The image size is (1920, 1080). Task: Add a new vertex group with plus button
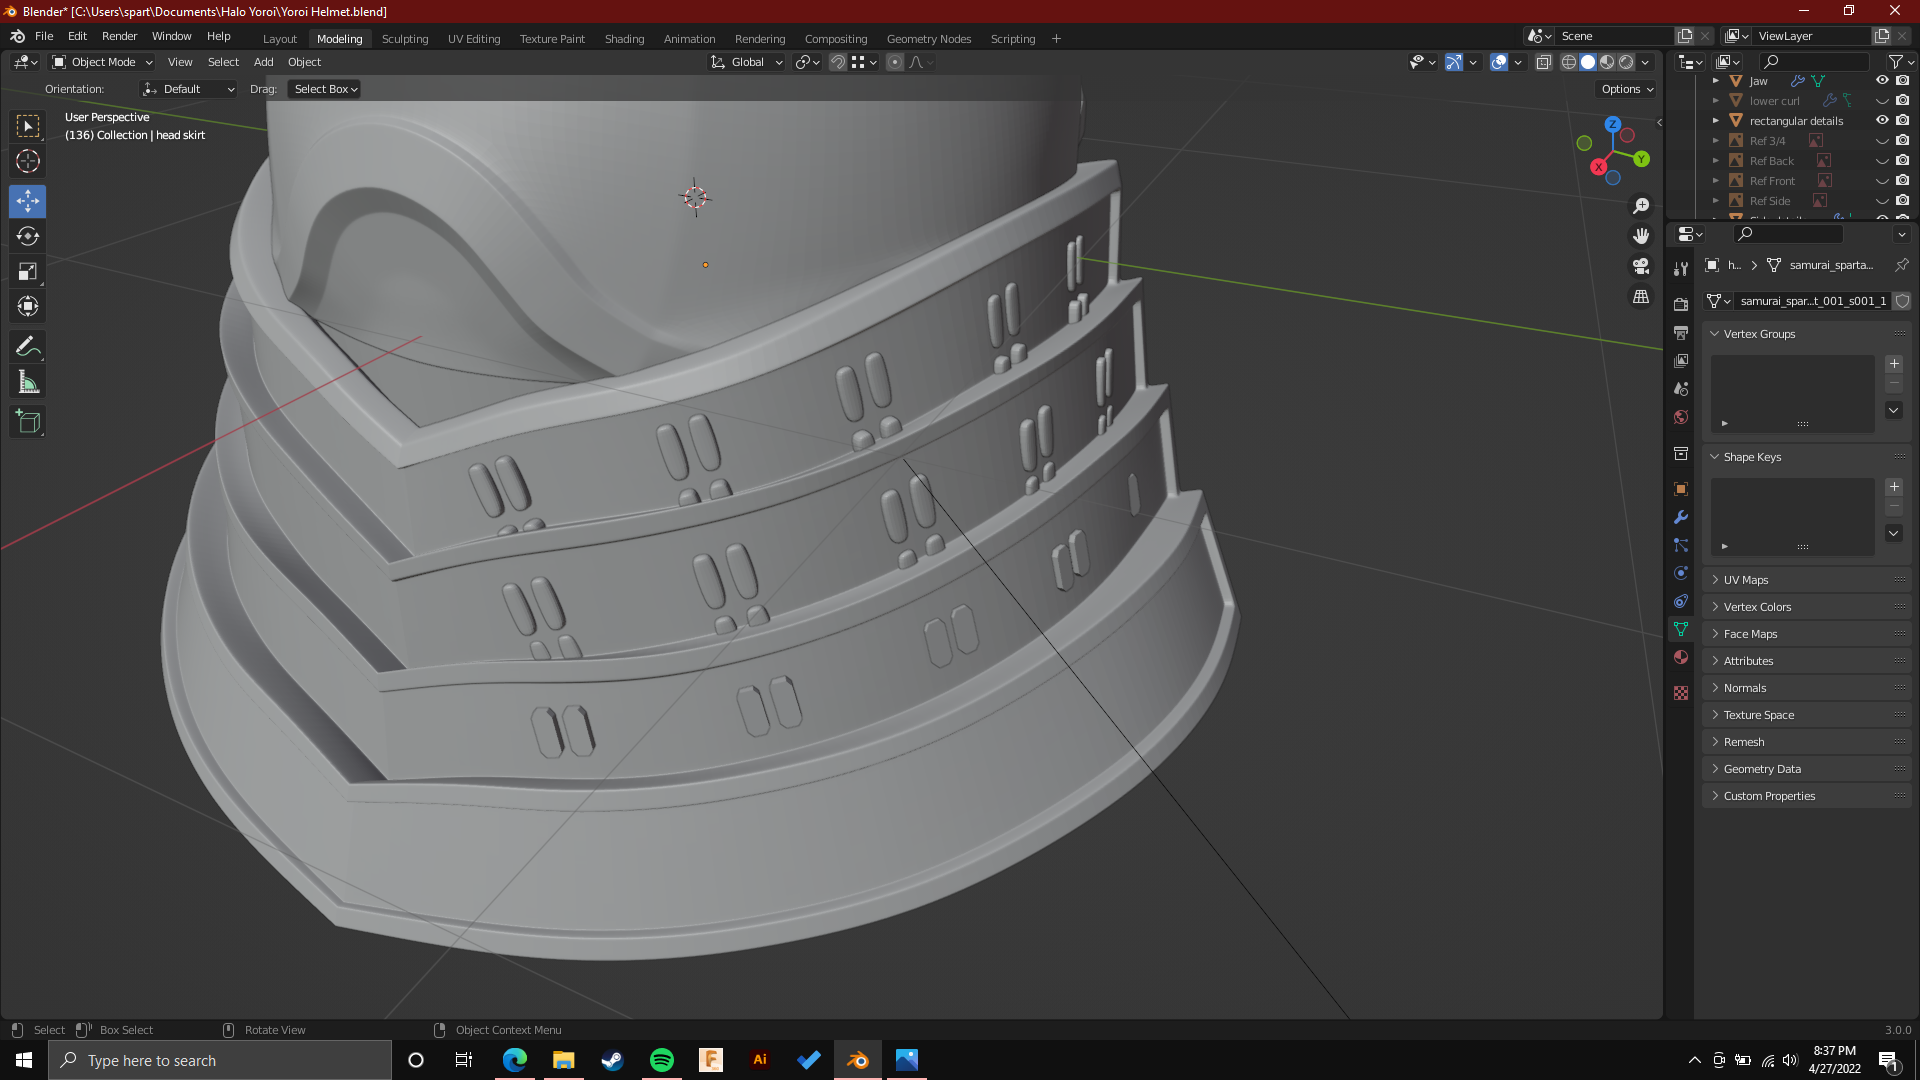pos(1894,364)
